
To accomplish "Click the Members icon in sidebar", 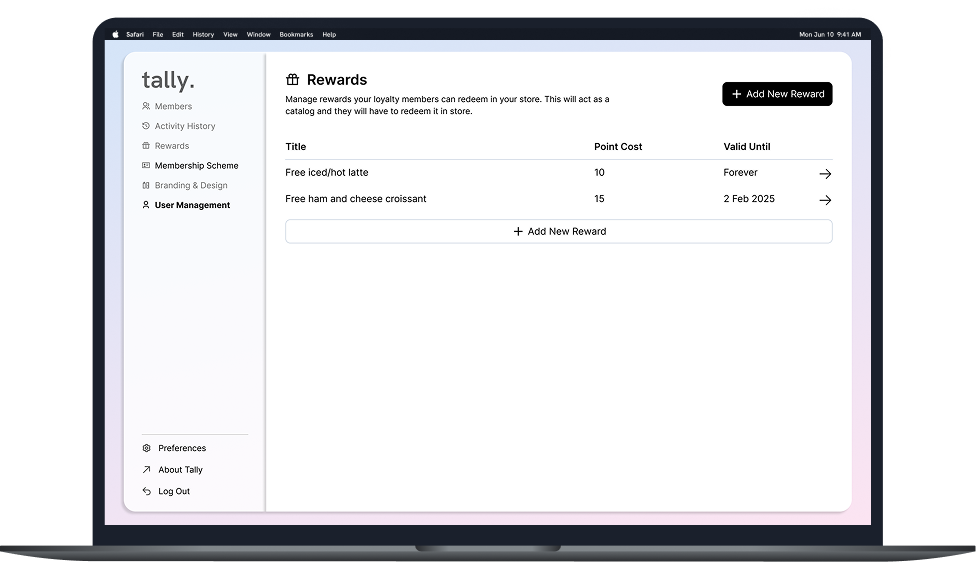I will coord(146,106).
